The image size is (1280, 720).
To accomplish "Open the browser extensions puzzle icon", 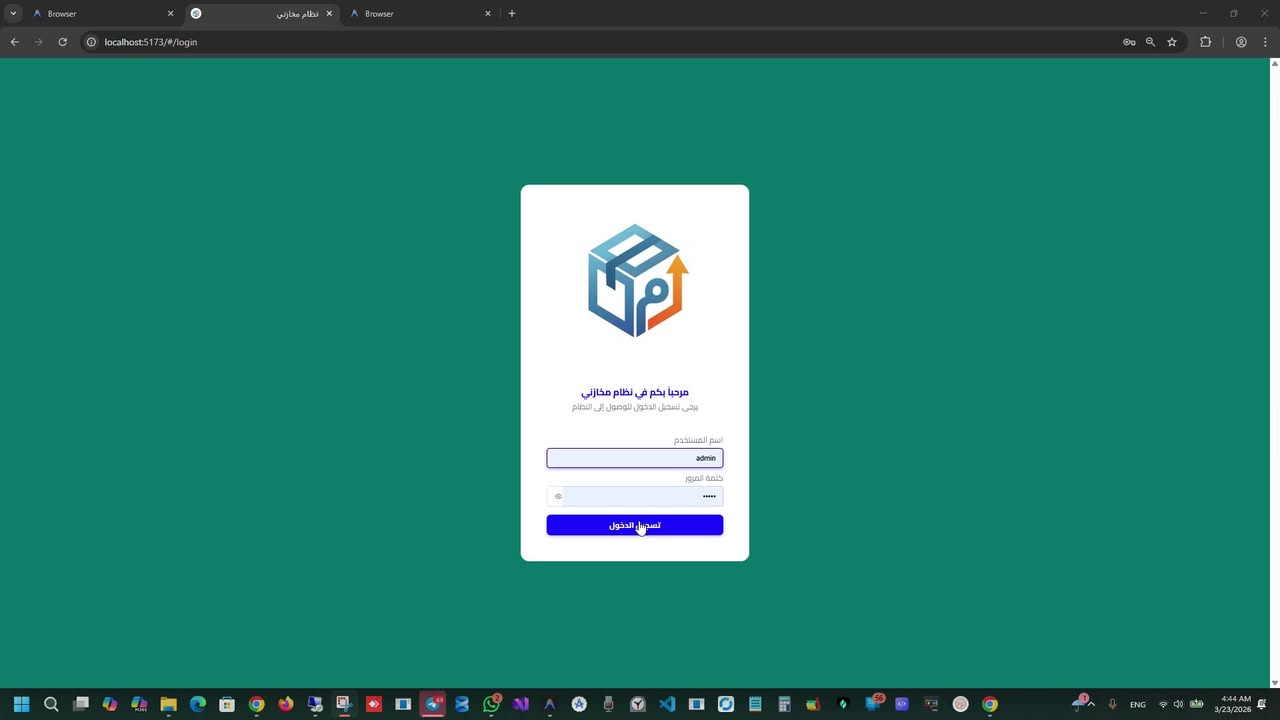I will (1205, 42).
